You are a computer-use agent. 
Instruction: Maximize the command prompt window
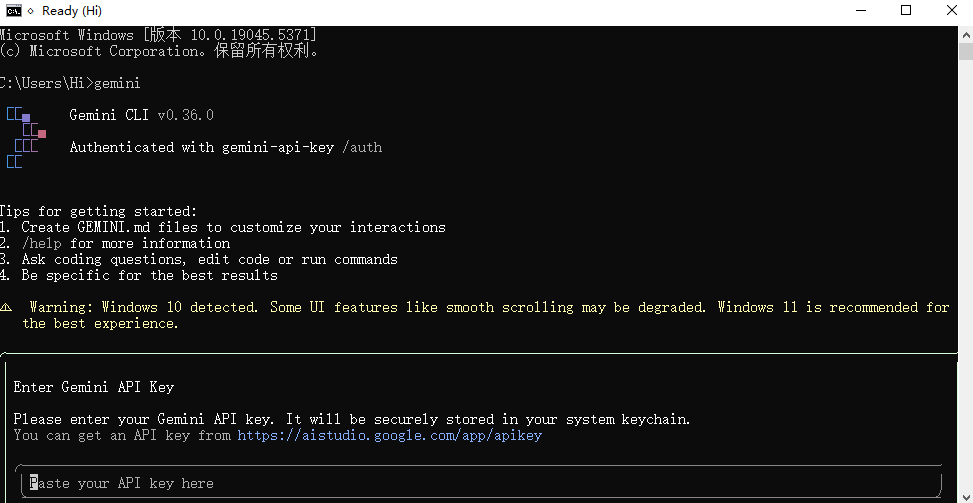coord(906,11)
